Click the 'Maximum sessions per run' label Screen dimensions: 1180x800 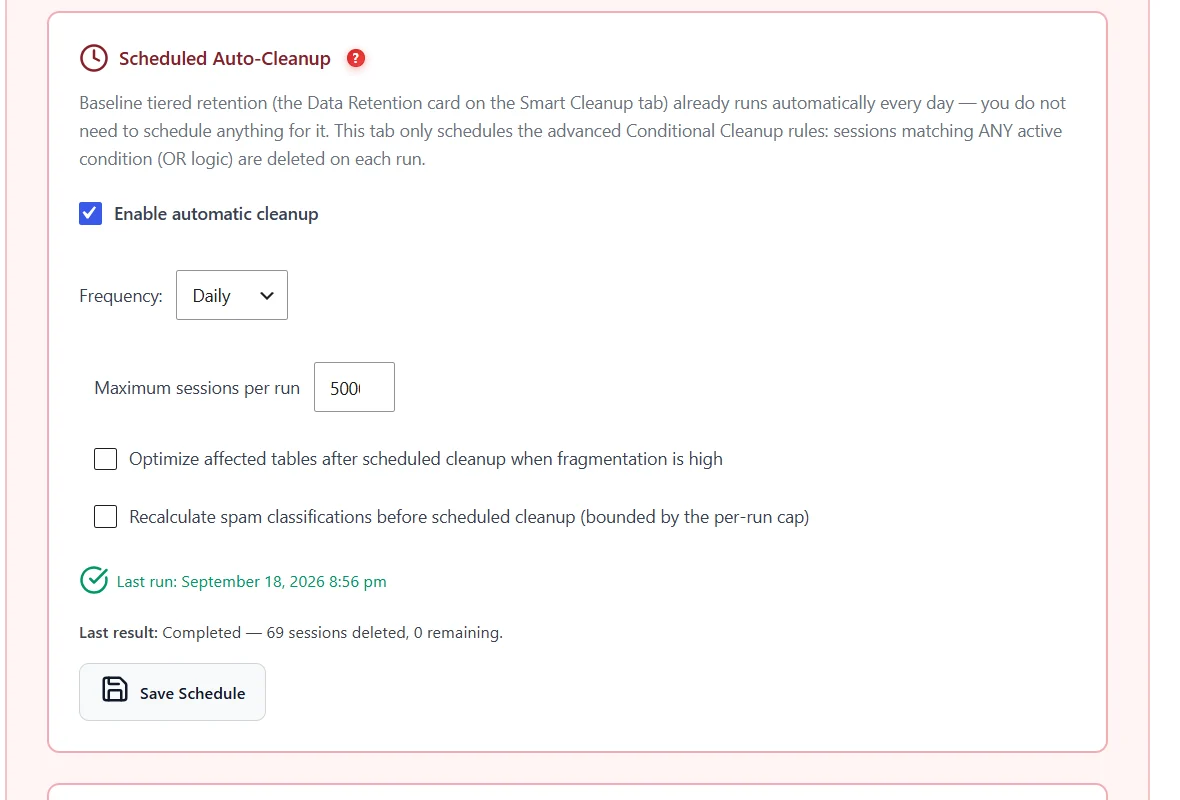[x=197, y=388]
